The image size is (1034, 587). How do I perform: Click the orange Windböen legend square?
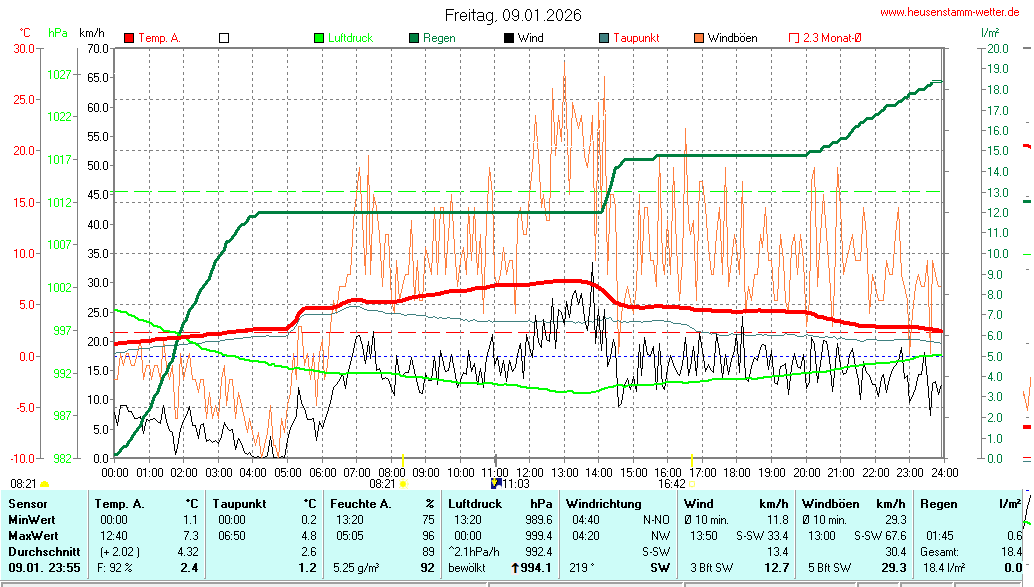point(699,38)
